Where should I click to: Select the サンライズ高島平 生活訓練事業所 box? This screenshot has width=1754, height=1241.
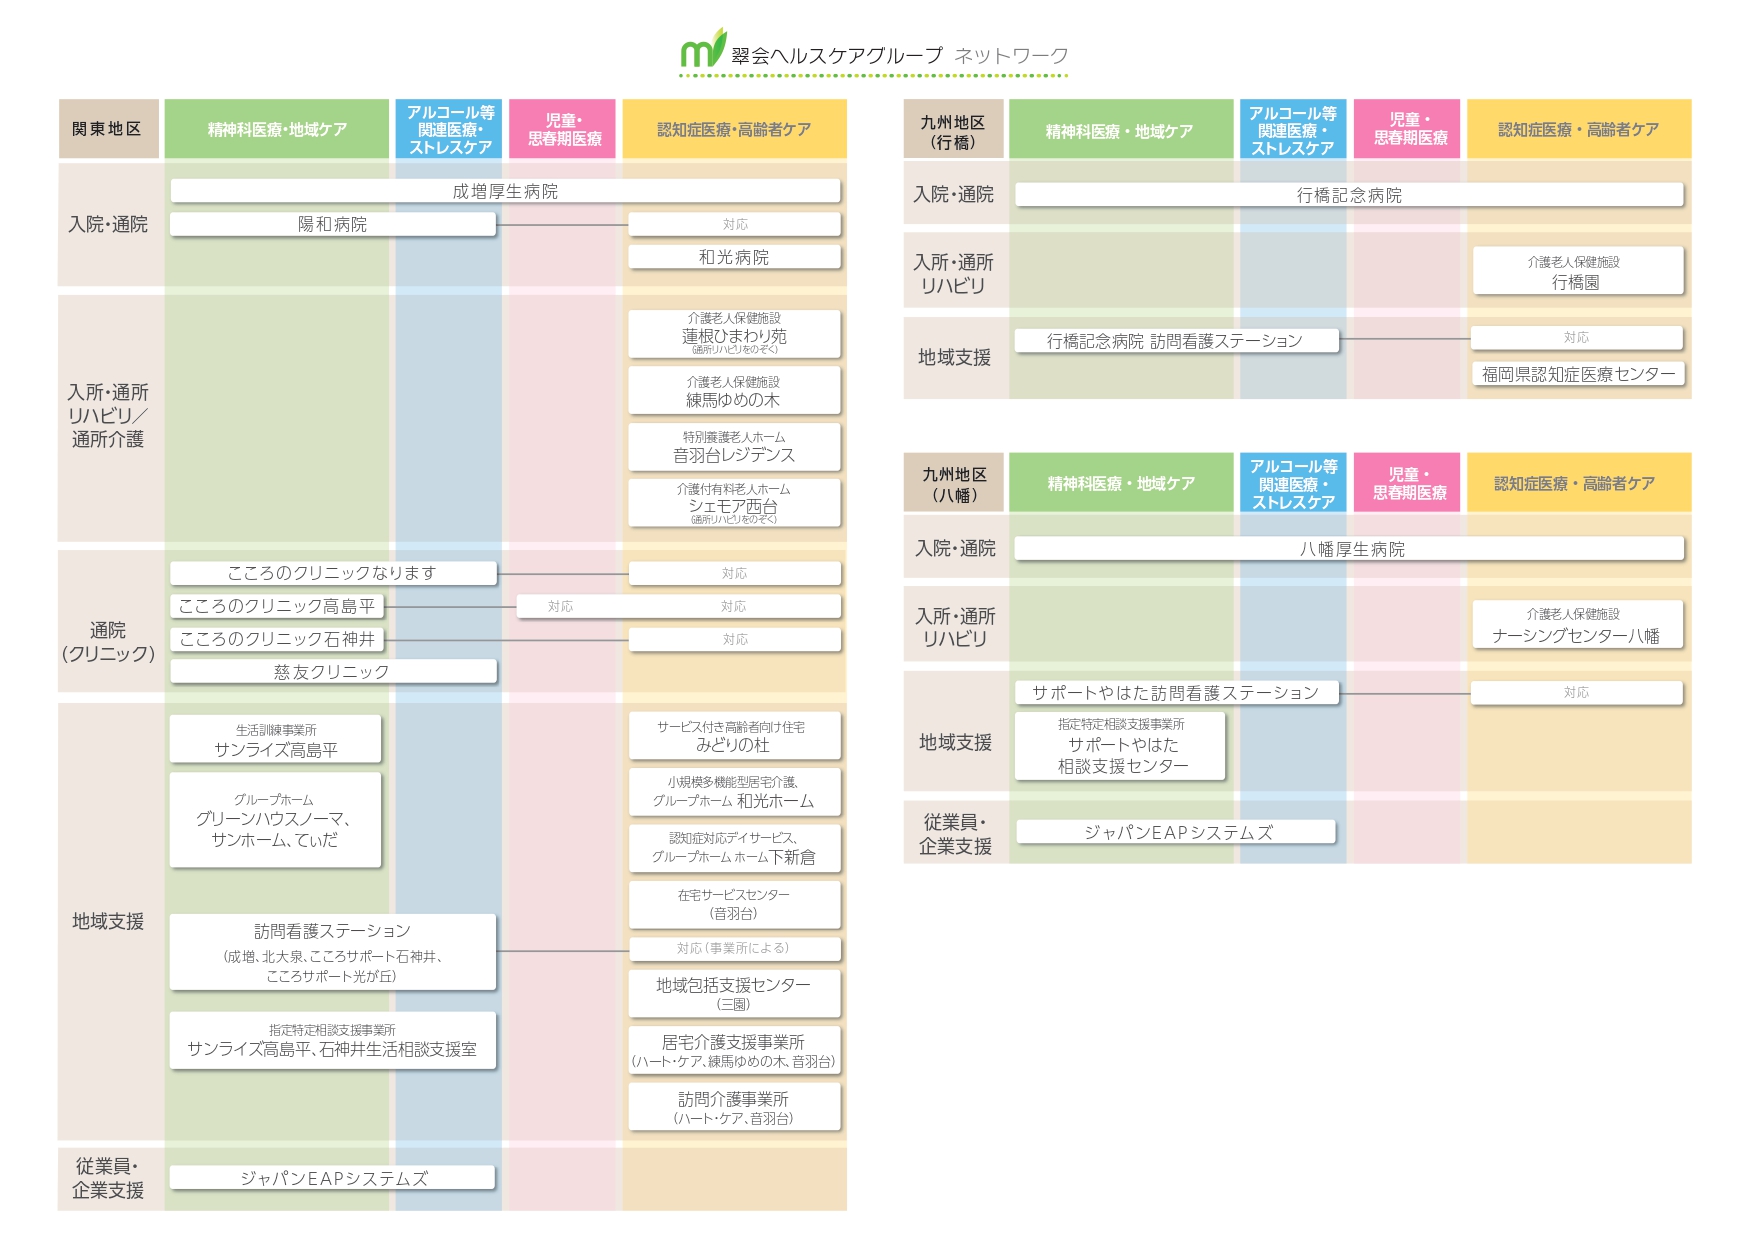(x=275, y=740)
